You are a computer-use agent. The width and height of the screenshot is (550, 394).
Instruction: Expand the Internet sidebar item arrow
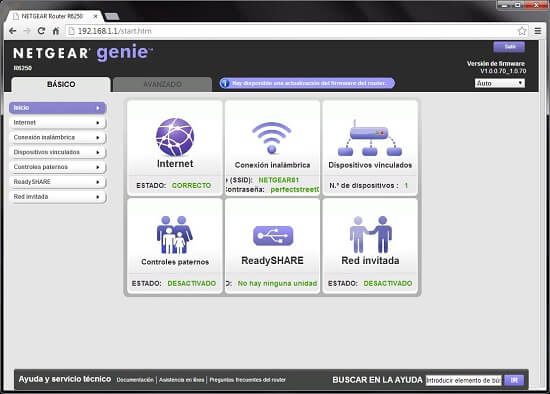click(98, 123)
